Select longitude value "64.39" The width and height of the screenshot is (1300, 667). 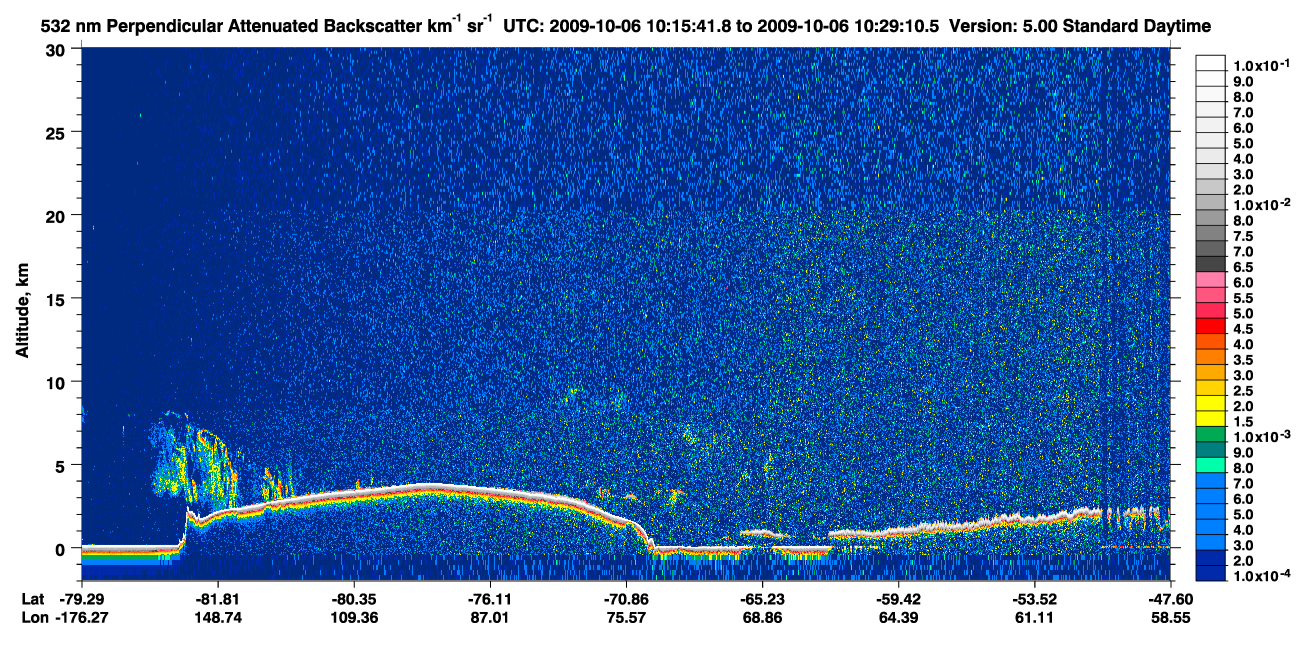898,617
